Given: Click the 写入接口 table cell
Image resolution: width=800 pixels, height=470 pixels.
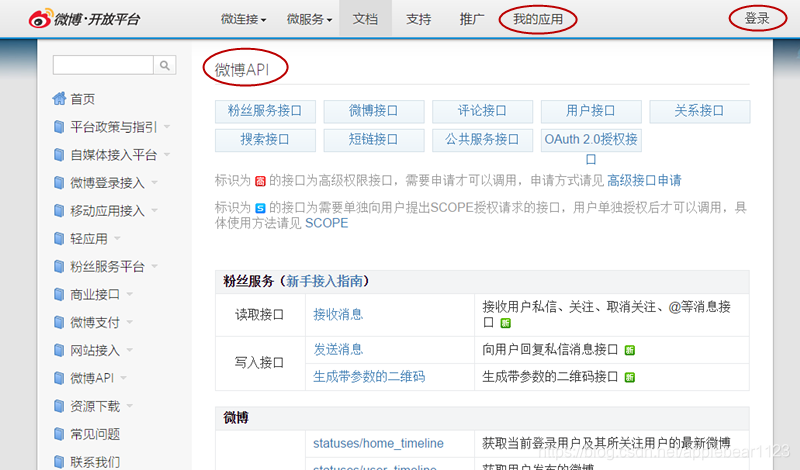Looking at the screenshot, I should pos(260,363).
